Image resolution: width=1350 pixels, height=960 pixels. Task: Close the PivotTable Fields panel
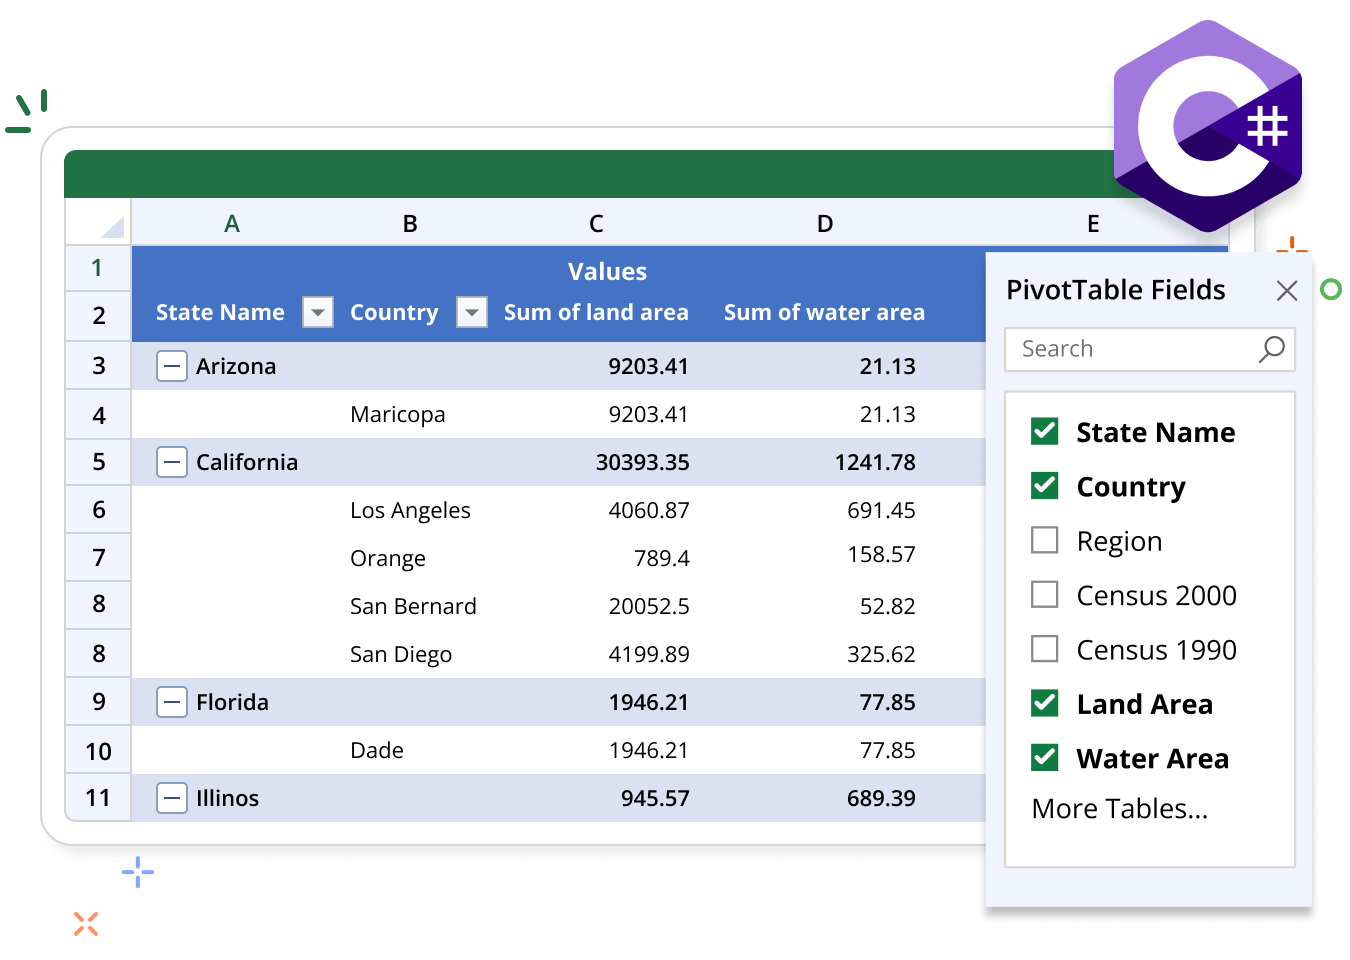[x=1287, y=290]
